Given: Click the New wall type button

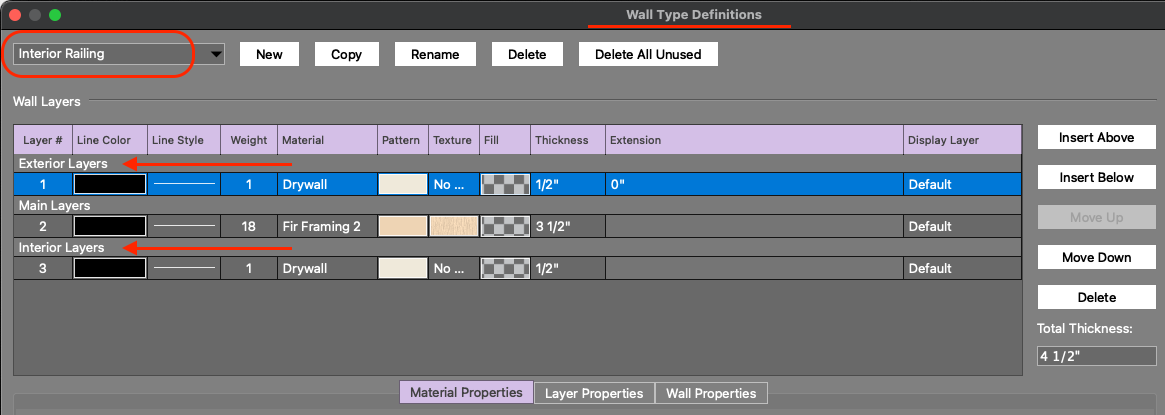Looking at the screenshot, I should (269, 54).
